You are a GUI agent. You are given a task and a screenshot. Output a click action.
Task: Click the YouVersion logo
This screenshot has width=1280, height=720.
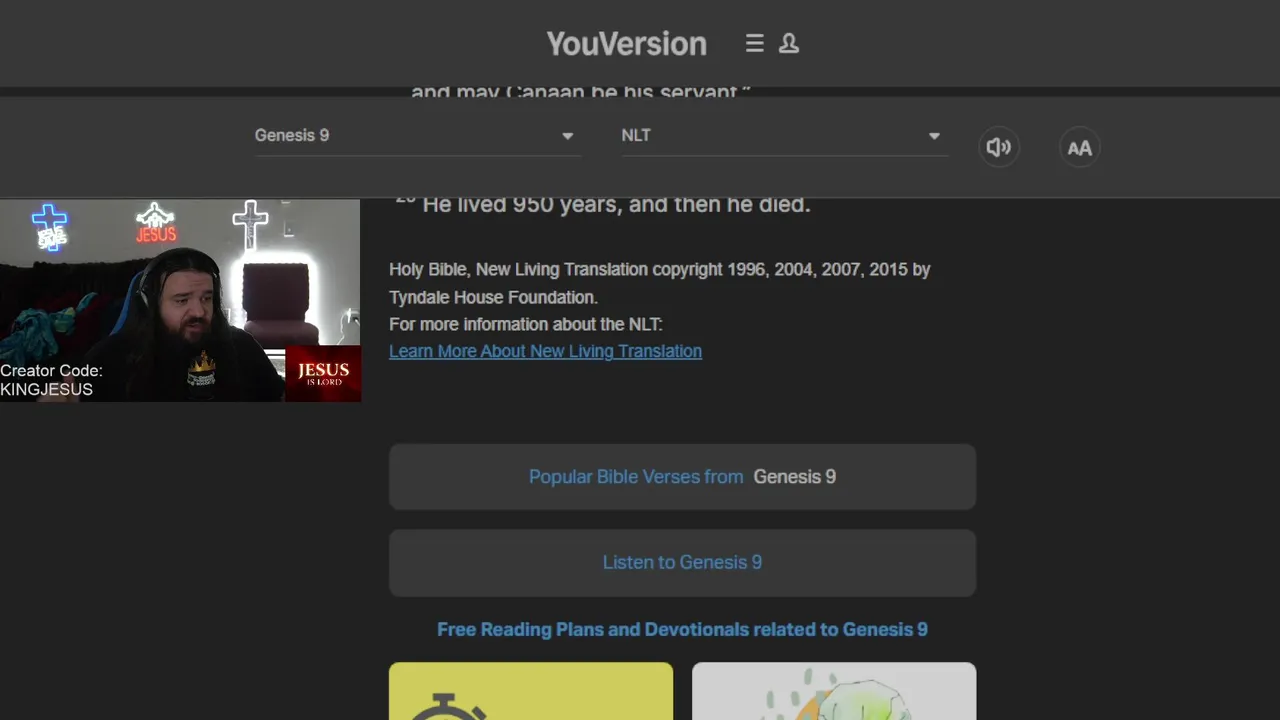(626, 43)
